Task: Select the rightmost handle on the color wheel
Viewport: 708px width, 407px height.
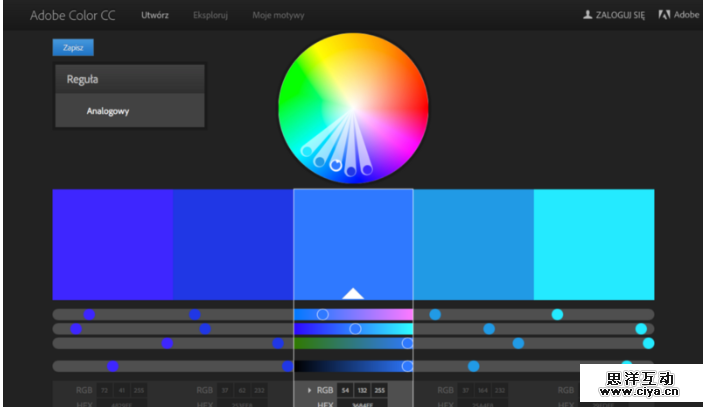Action: [367, 170]
